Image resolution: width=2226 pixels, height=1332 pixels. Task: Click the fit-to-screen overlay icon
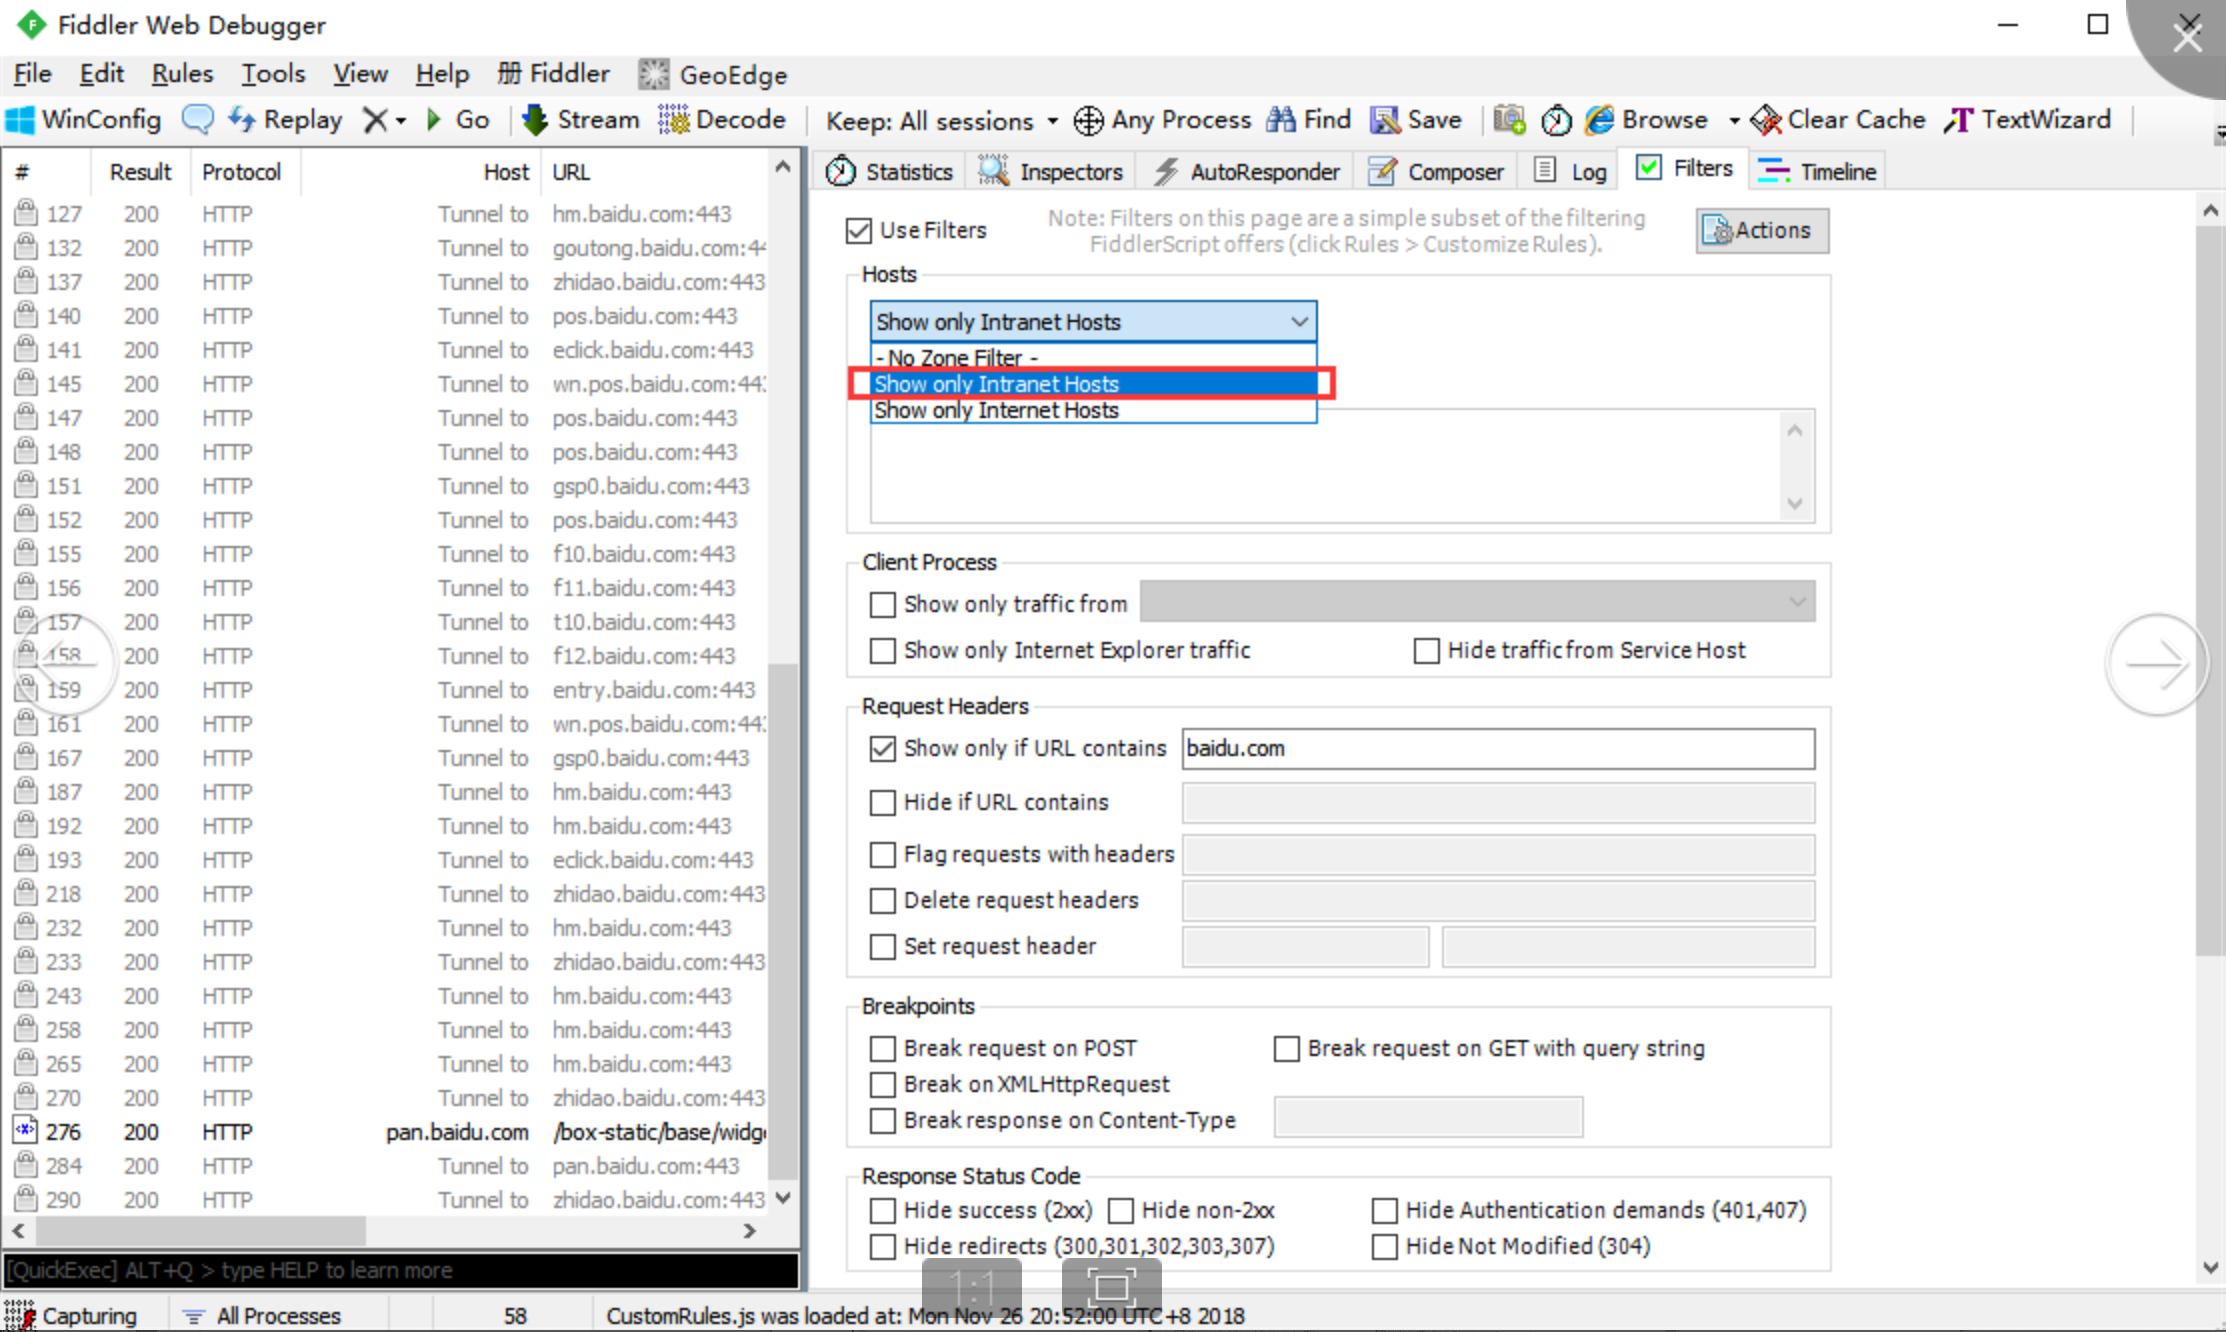[1111, 1286]
